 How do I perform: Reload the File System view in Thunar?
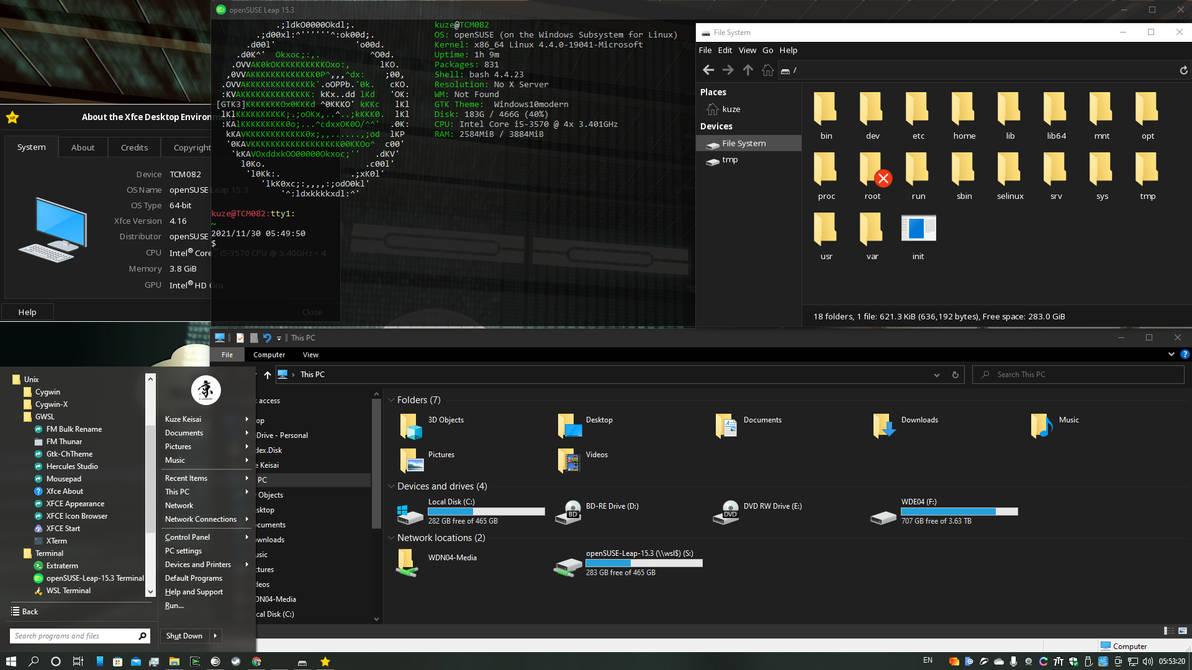(1184, 70)
